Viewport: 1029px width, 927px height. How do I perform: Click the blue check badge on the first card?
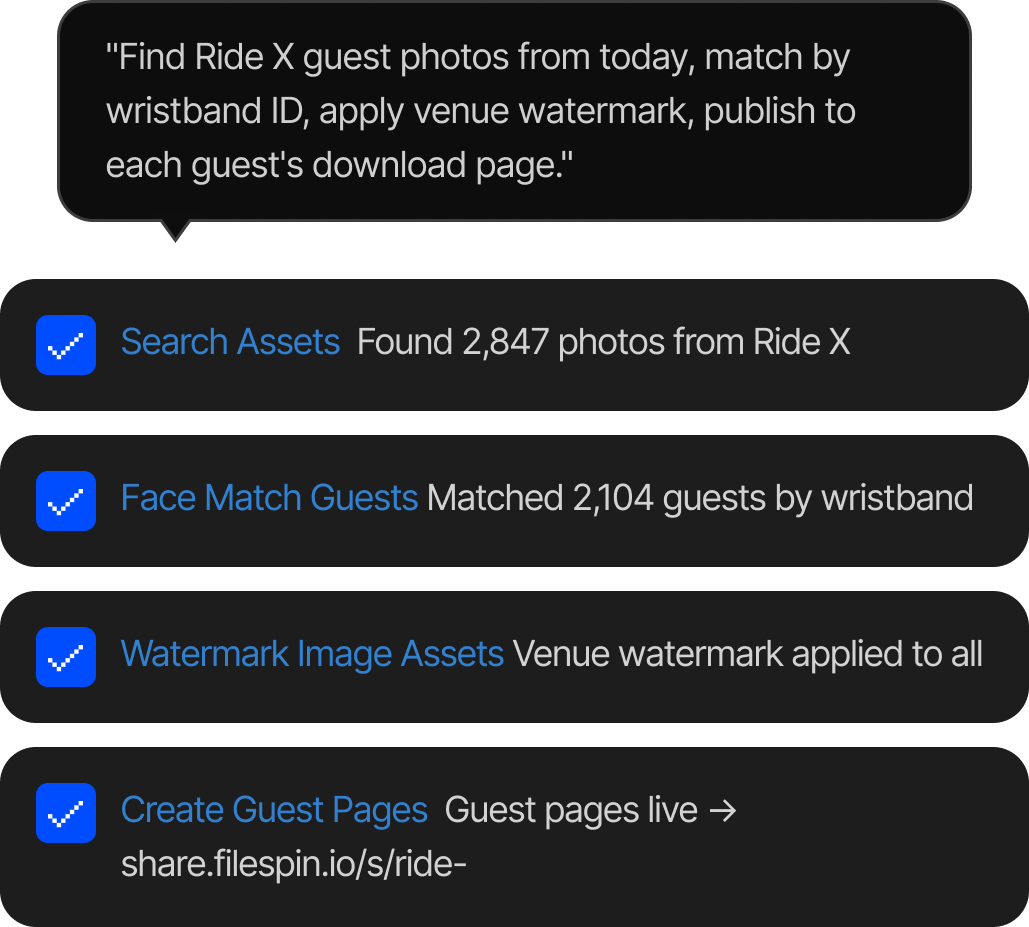point(65,344)
